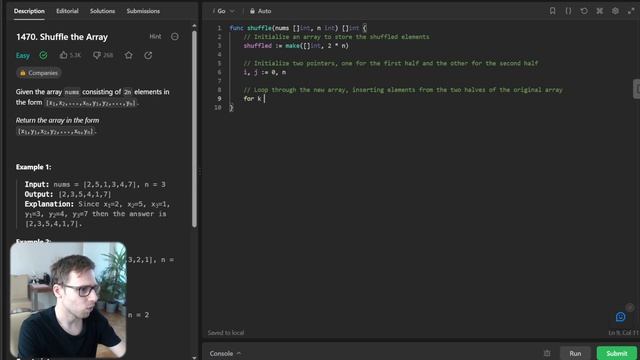Click the down arrow of description scrollbar
The width and height of the screenshot is (640, 360).
194,358
